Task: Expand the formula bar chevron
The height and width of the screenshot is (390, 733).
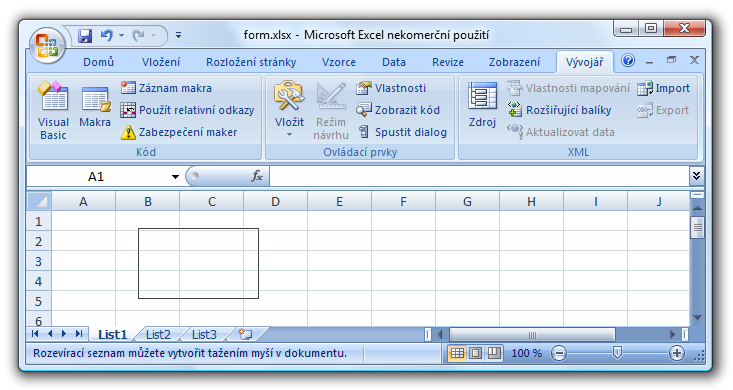Action: click(696, 176)
